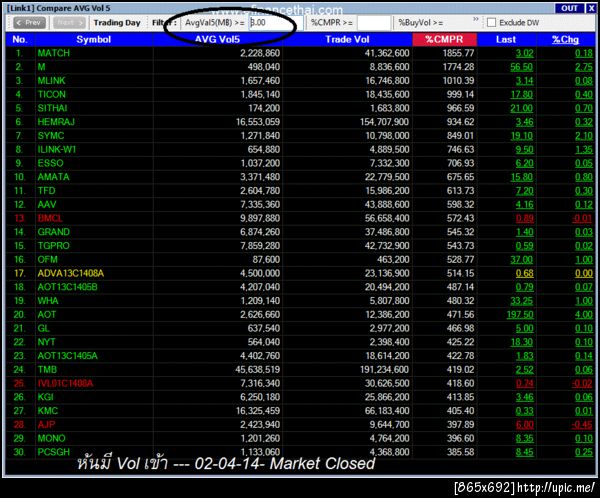Click Last price 197.50 for AOT
The height and width of the screenshot is (498, 600).
tap(520, 315)
